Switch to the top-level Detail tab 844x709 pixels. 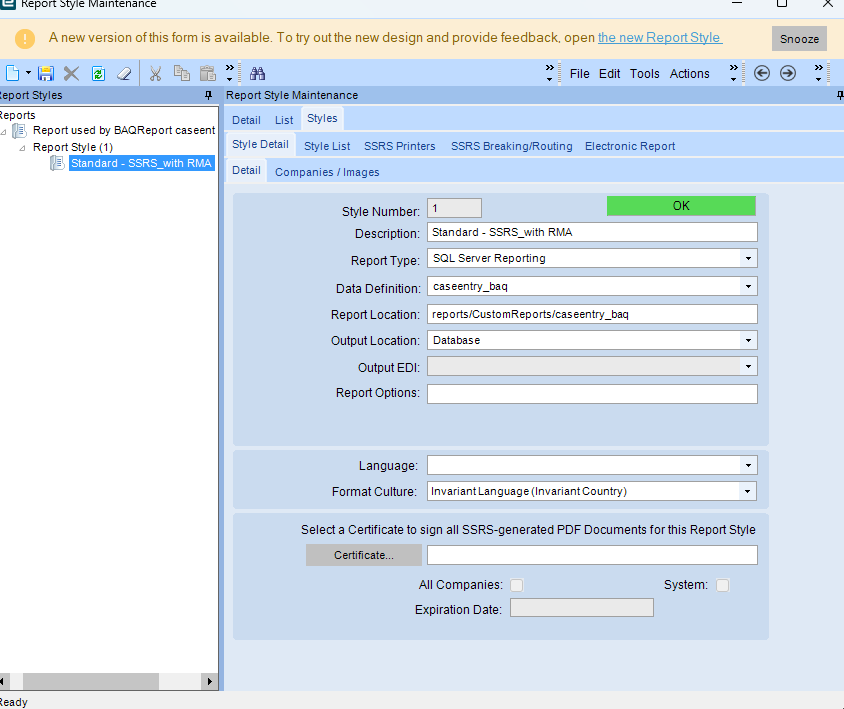click(246, 120)
